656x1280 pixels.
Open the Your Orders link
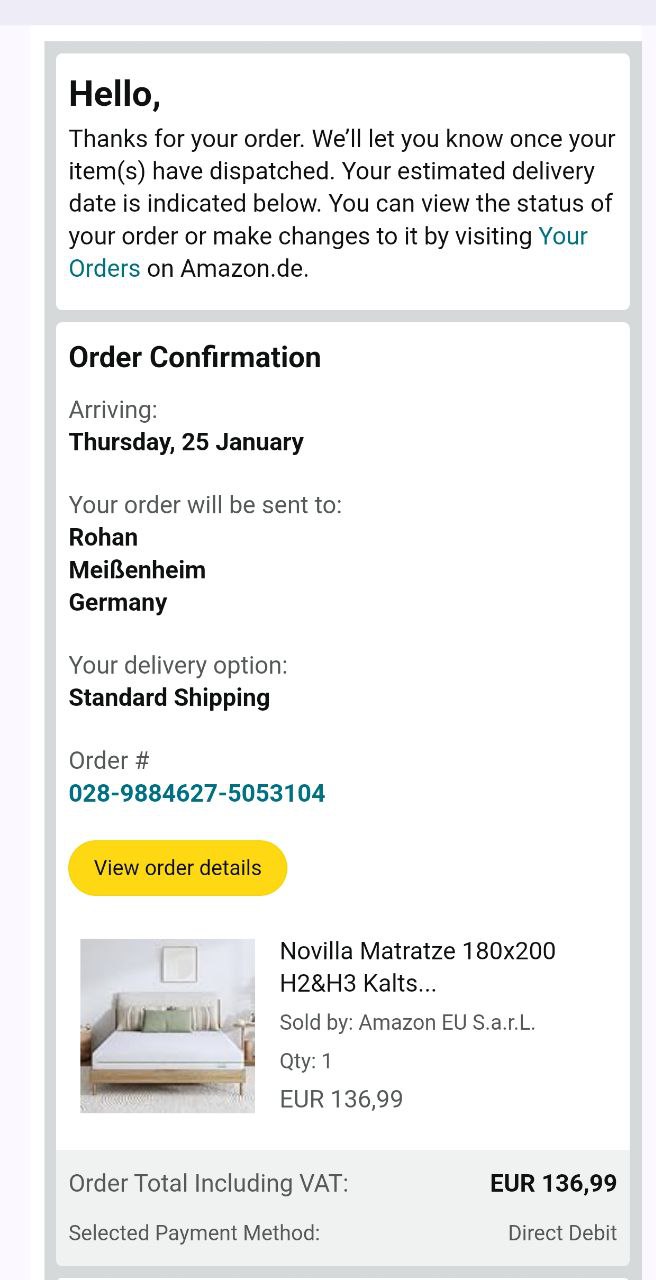[562, 237]
